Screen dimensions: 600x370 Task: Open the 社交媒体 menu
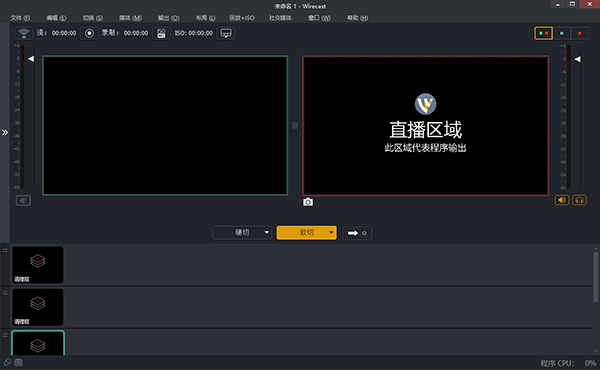[280, 18]
